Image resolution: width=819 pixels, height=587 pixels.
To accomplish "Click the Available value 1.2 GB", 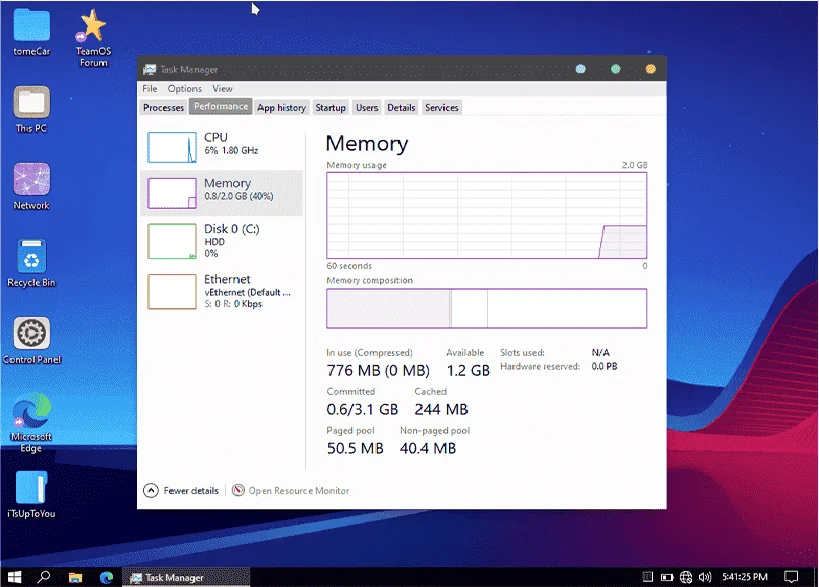I will [x=468, y=370].
